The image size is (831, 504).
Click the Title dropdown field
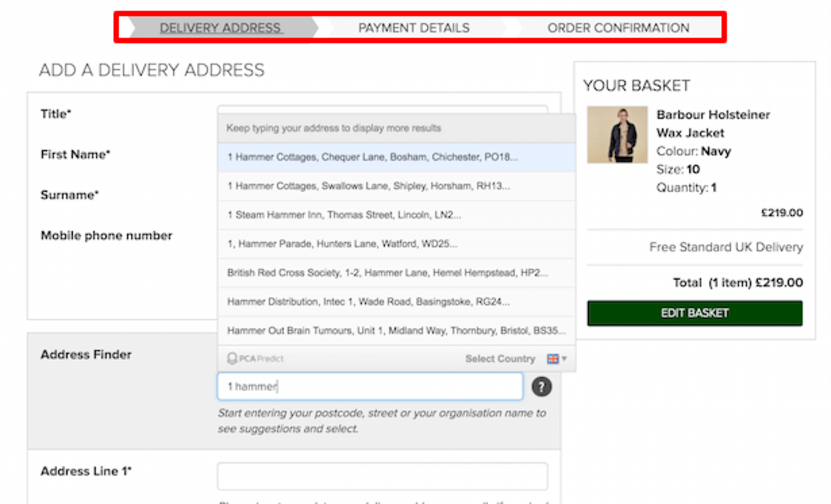(x=382, y=109)
